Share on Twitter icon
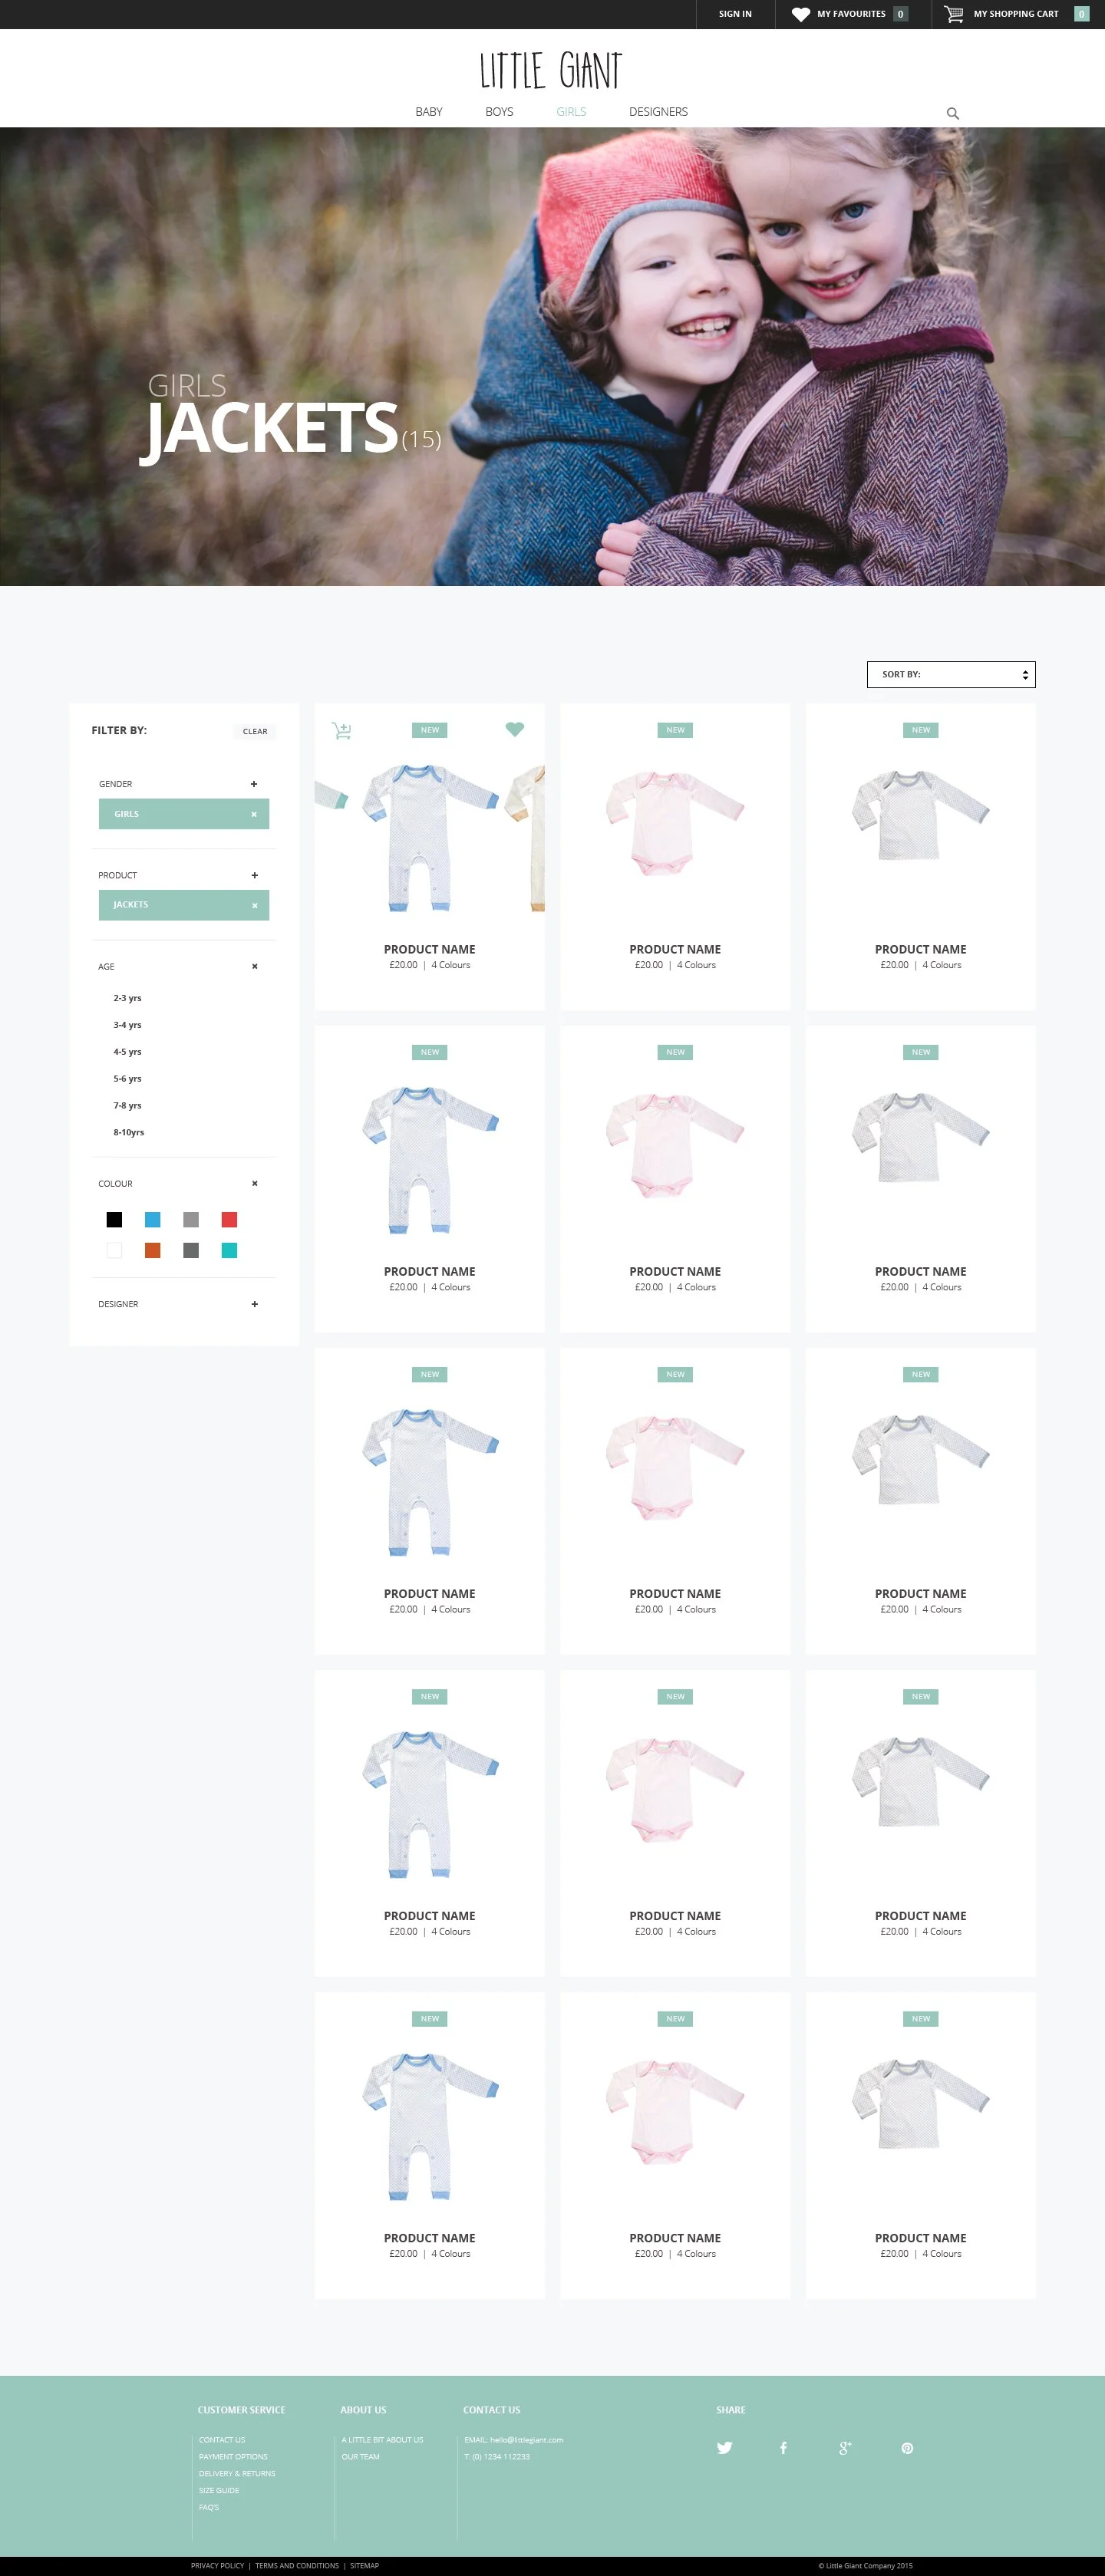1105x2576 pixels. (724, 2447)
